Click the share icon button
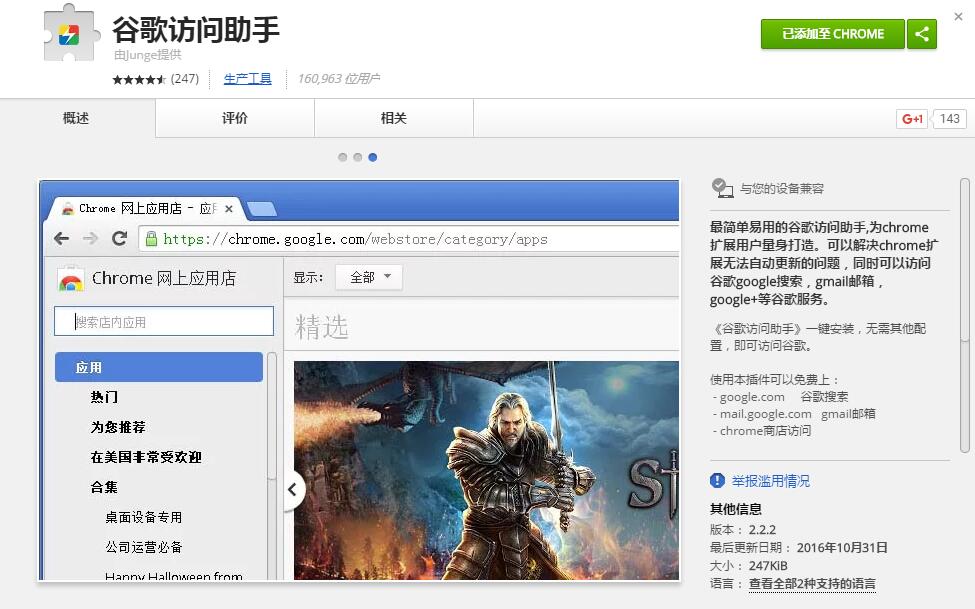Image resolution: width=975 pixels, height=609 pixels. pyautogui.click(x=922, y=34)
